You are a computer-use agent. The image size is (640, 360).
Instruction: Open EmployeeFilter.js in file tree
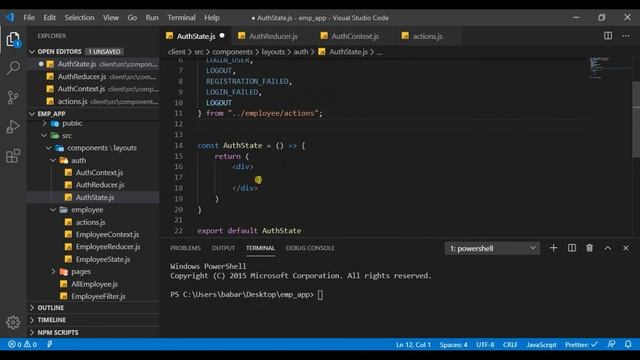pyautogui.click(x=93, y=296)
